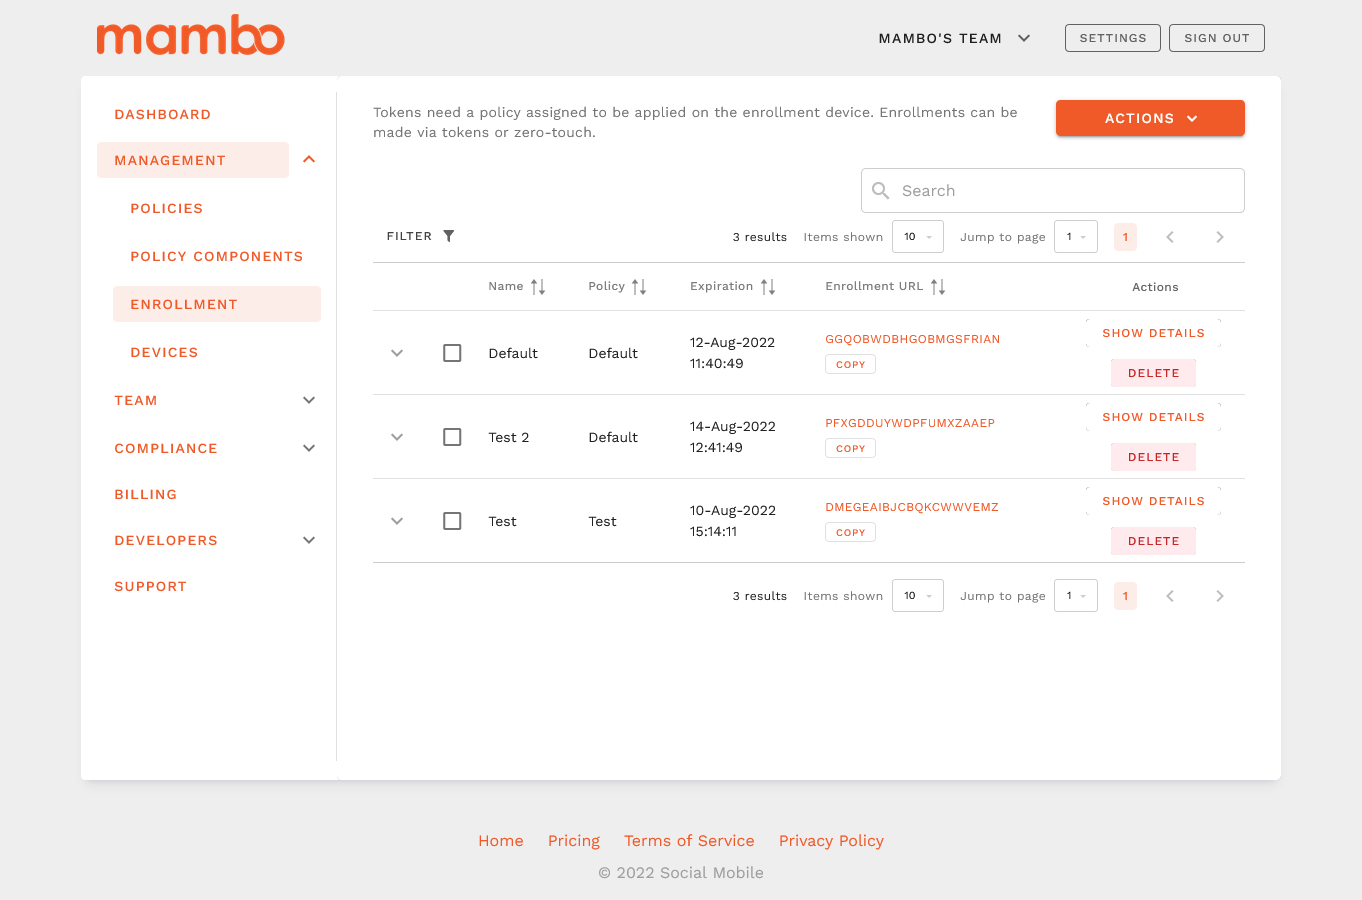Open the top Items shown dropdown
This screenshot has width=1362, height=900.
click(917, 237)
